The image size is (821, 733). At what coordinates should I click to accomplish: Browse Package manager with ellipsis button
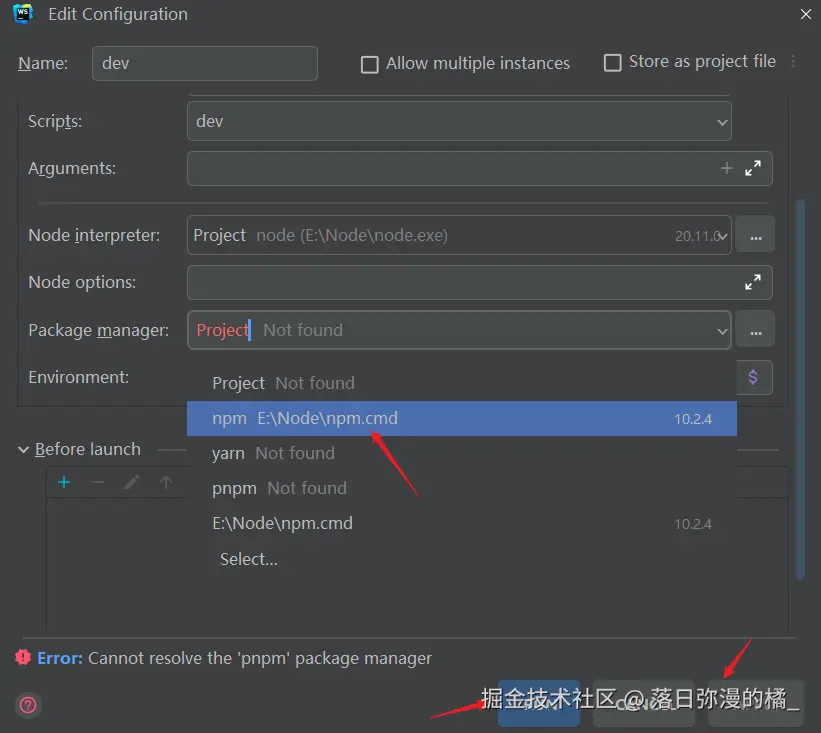point(755,329)
